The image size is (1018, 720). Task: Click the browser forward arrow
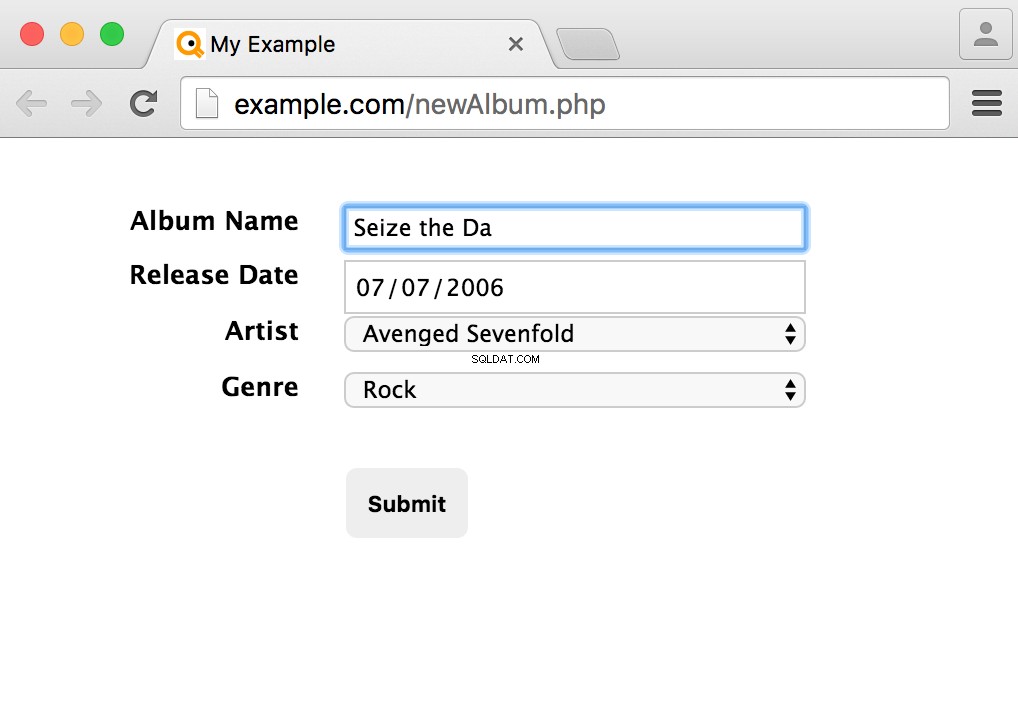[x=86, y=104]
